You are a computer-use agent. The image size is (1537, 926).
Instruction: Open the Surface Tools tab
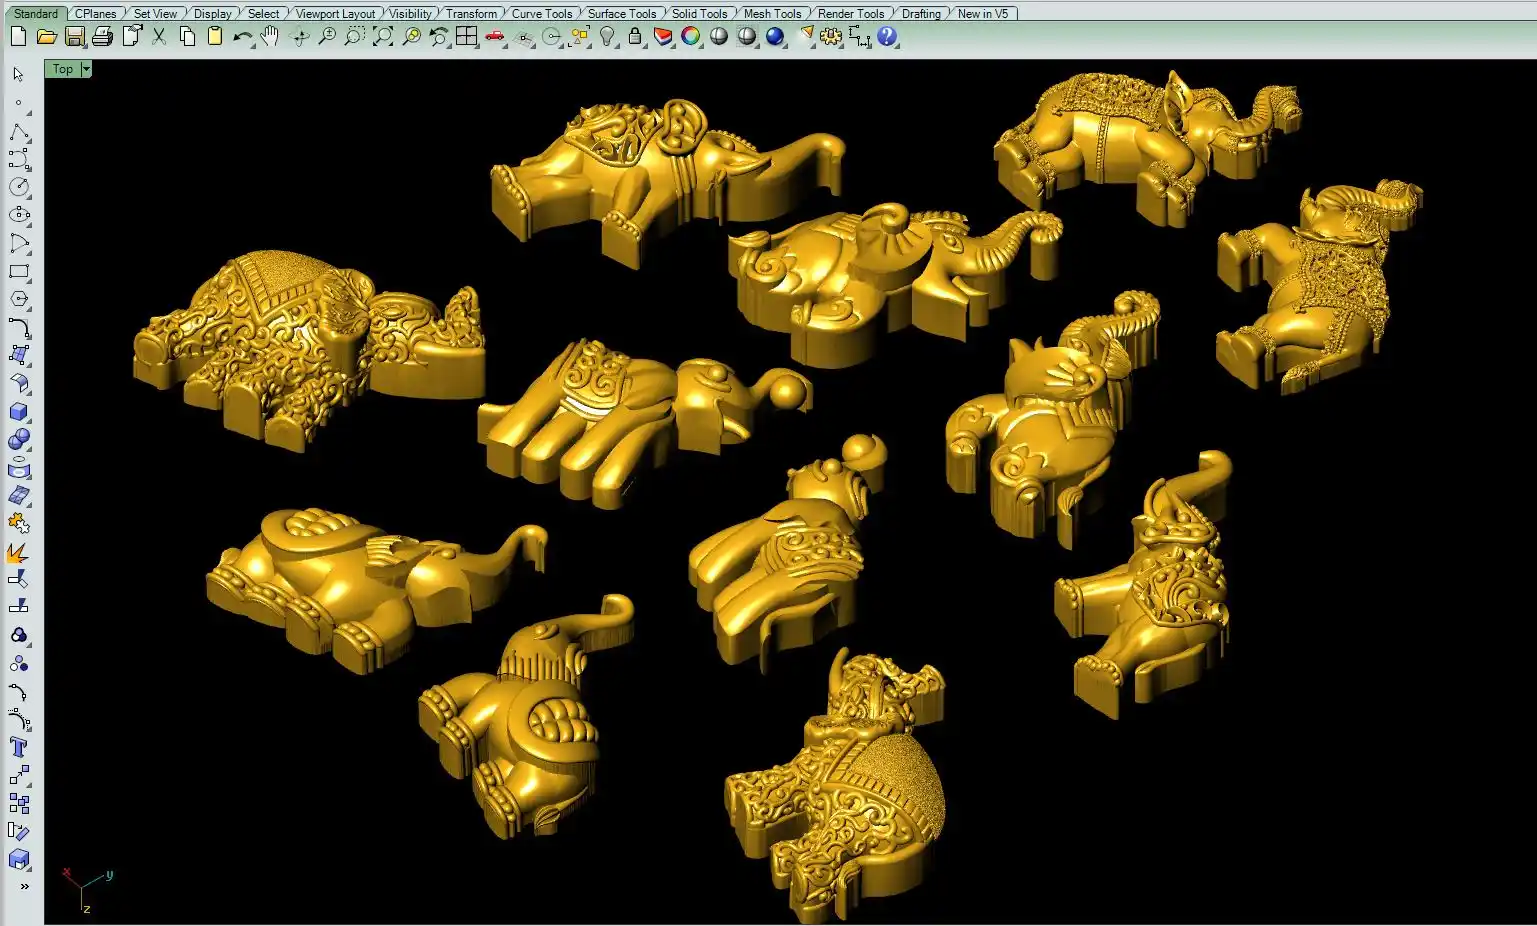click(621, 13)
